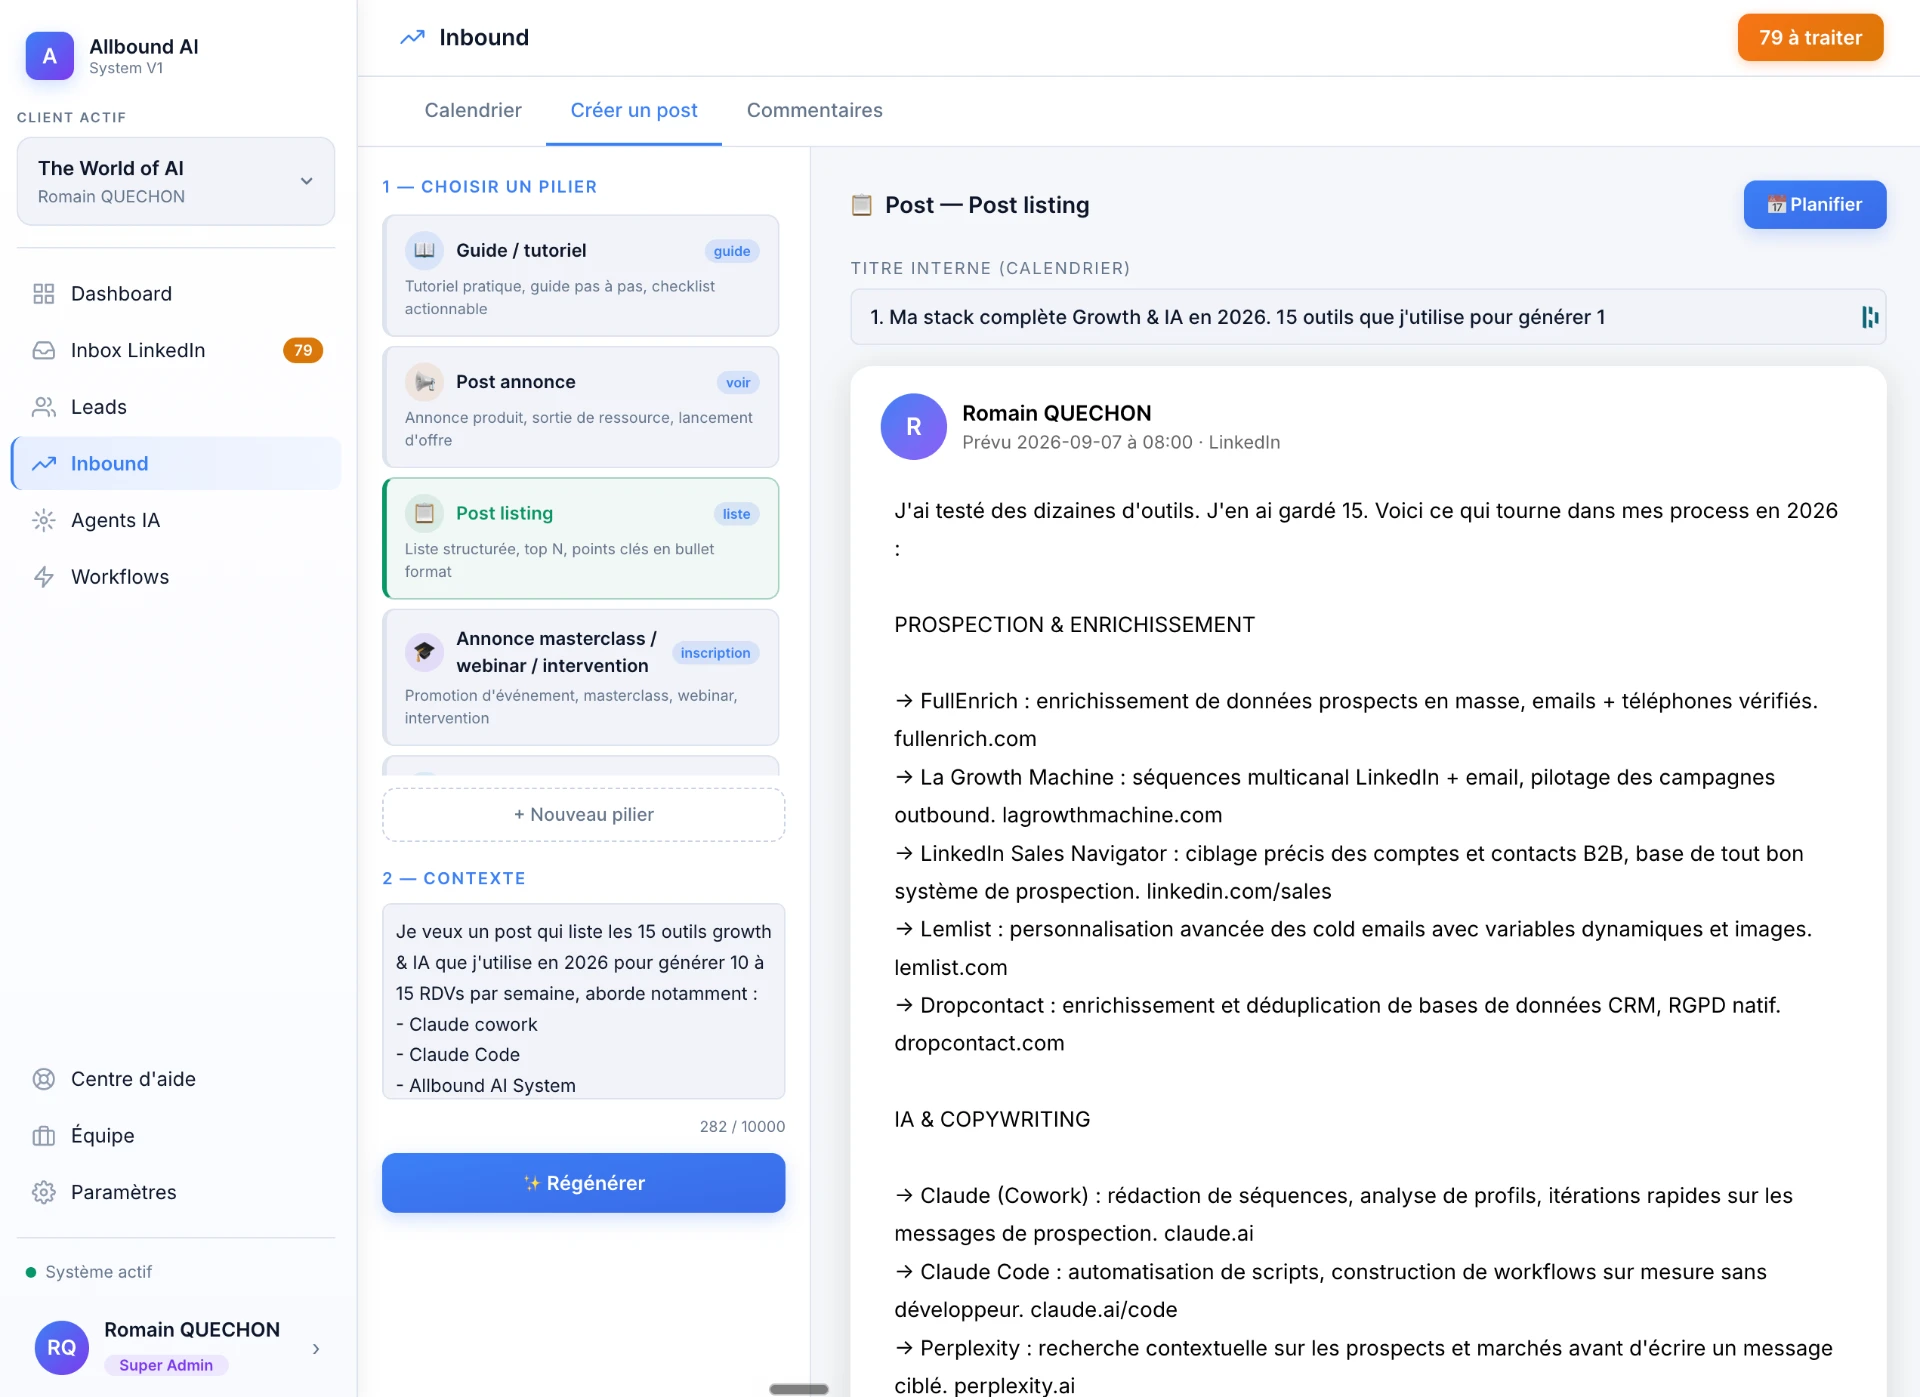
Task: Click the horizontal scrollbar handle at bottom
Action: point(799,1389)
